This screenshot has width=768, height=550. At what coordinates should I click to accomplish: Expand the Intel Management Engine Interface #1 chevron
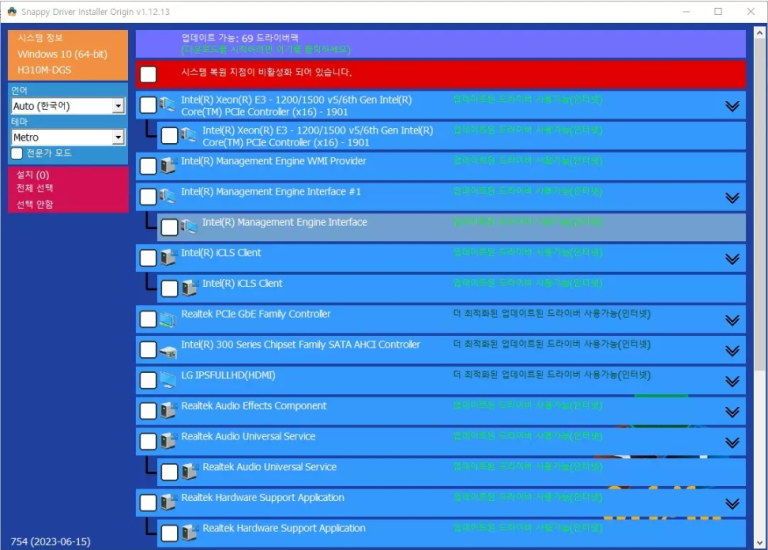732,197
